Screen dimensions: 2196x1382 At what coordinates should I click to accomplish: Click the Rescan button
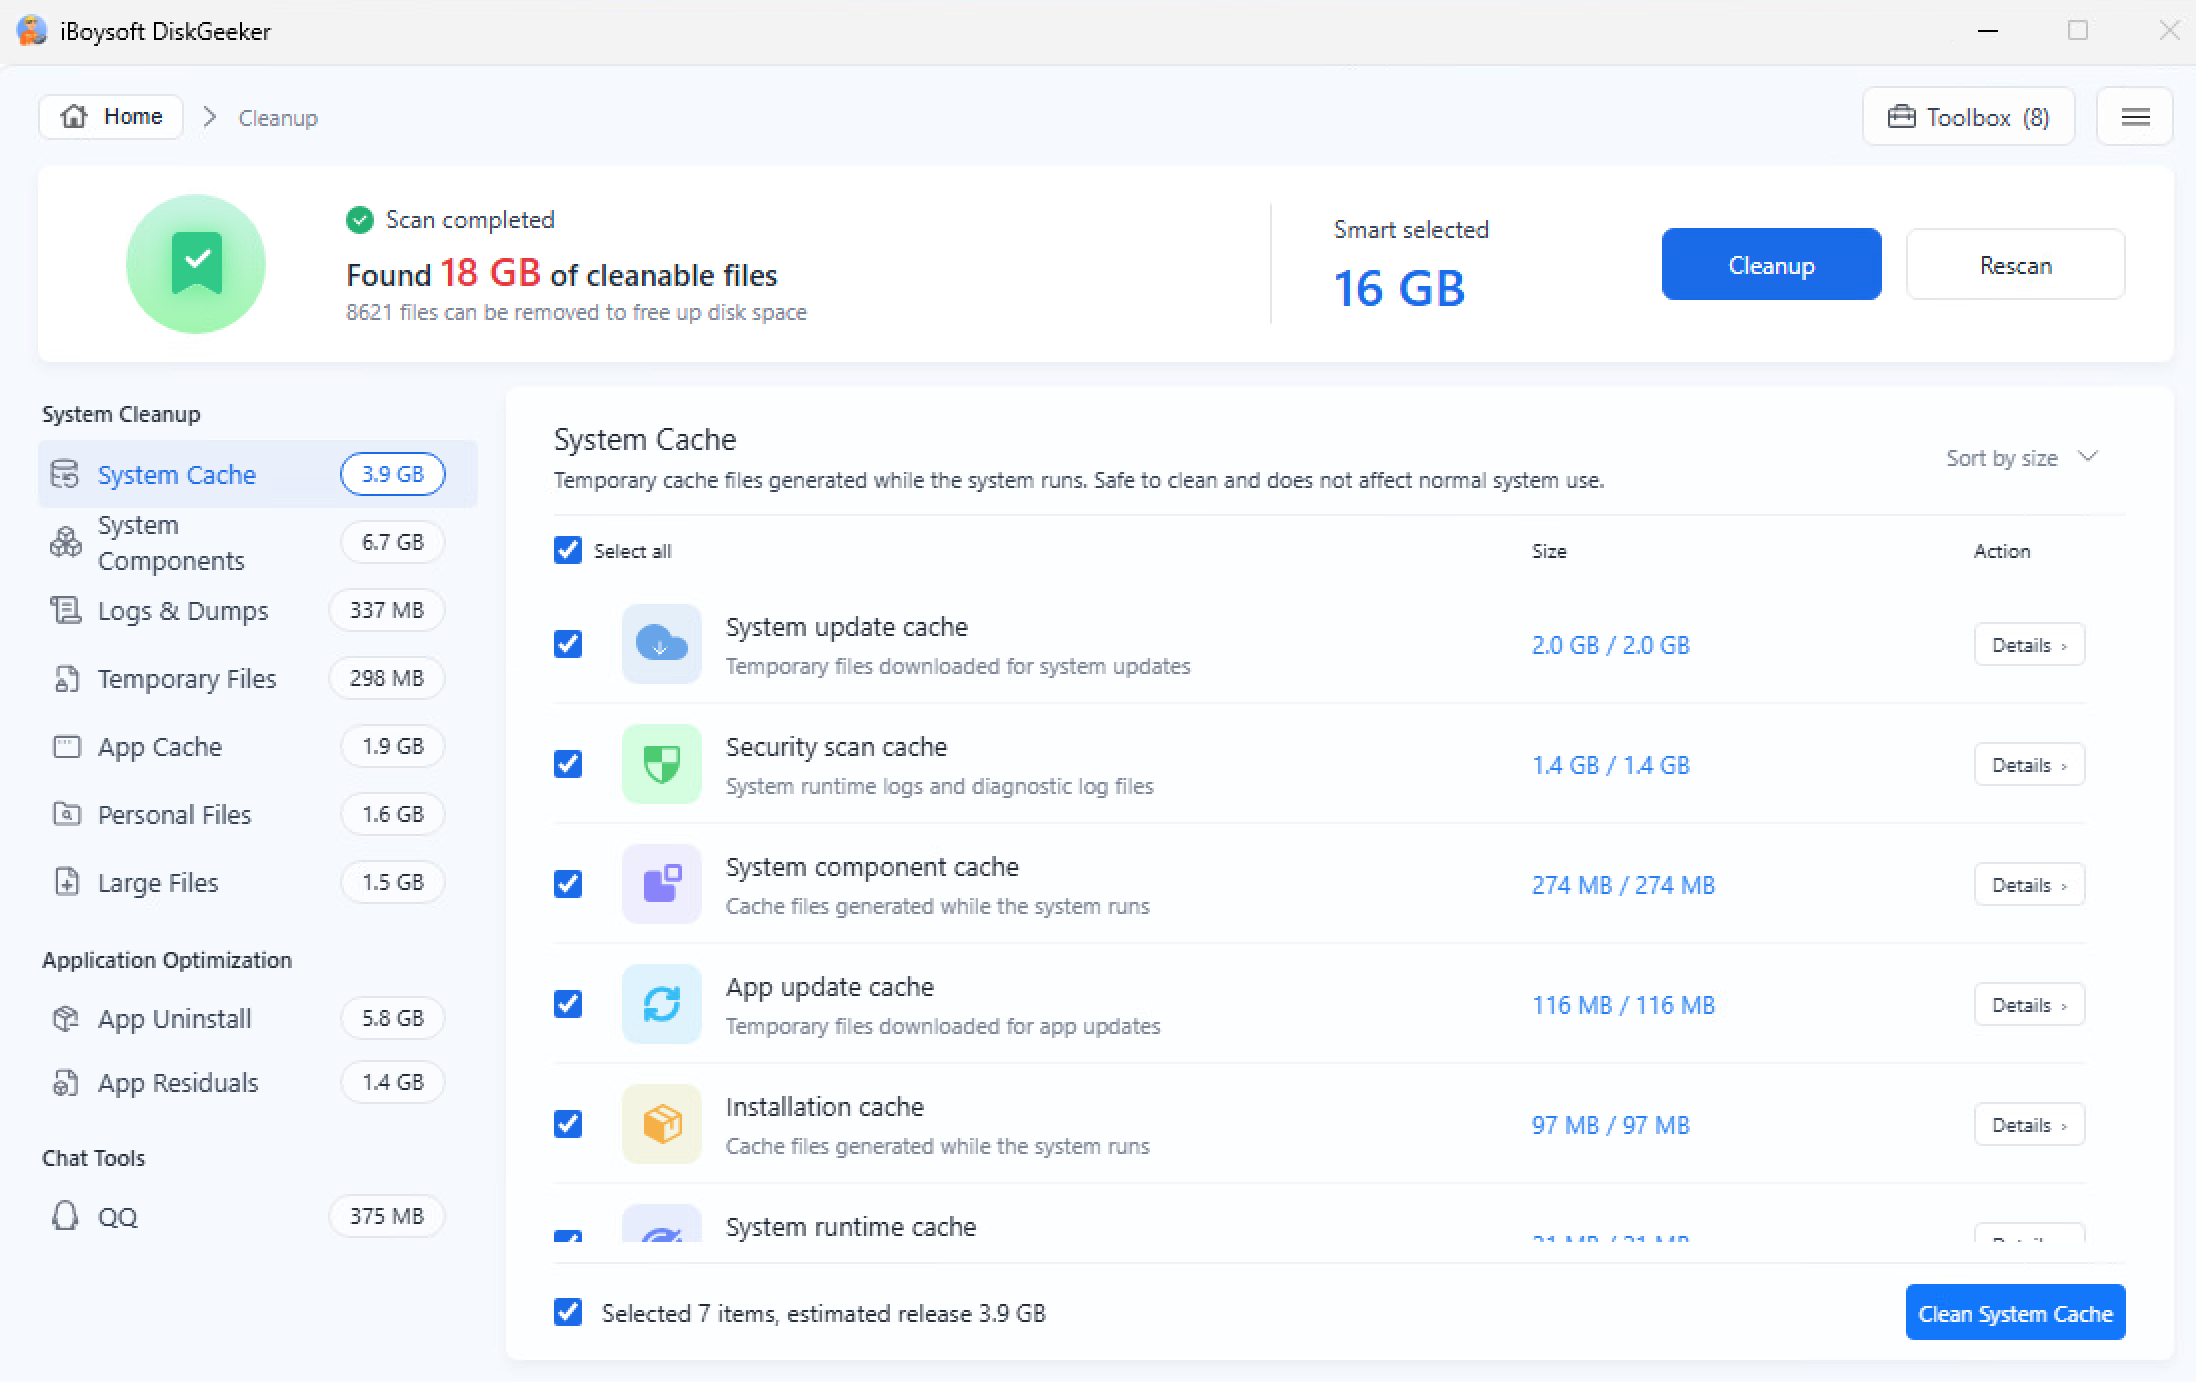coord(2015,264)
